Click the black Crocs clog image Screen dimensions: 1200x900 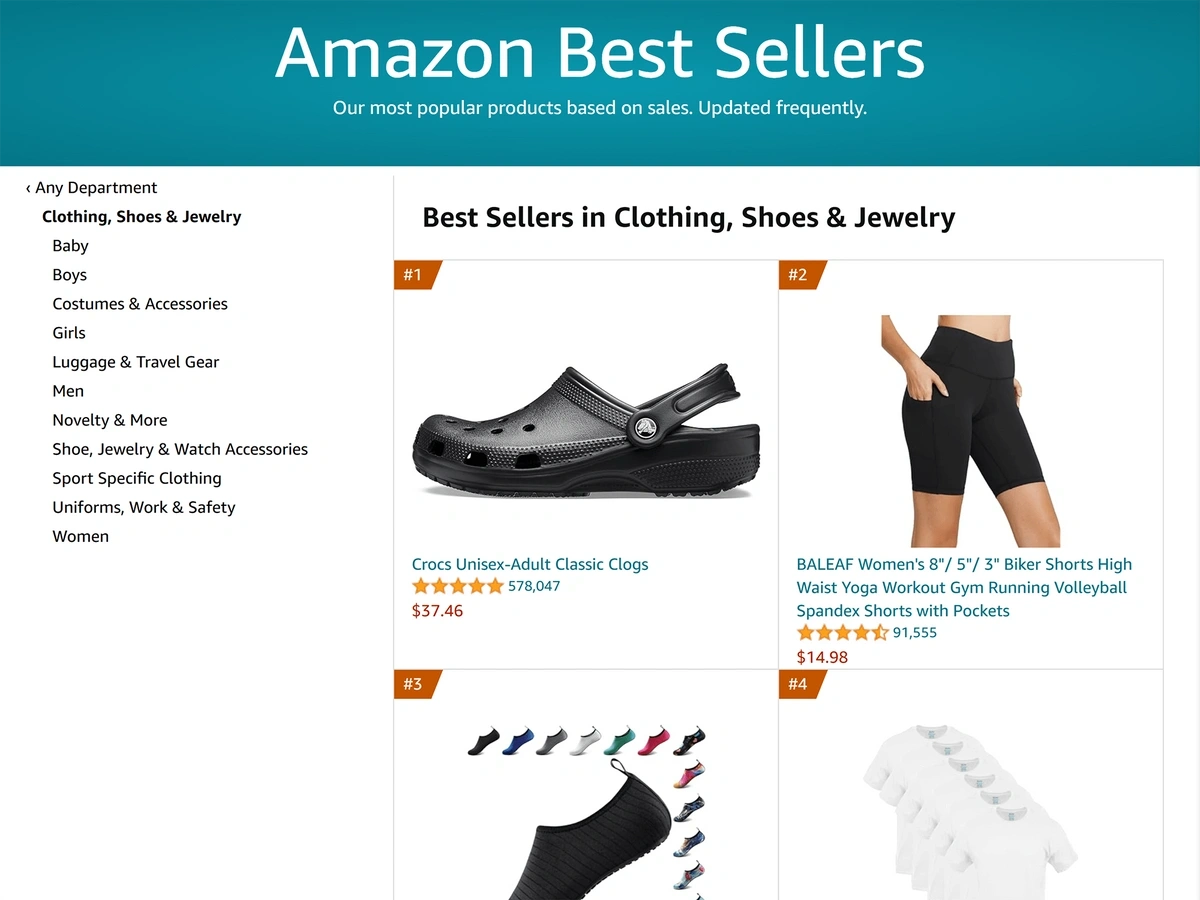tap(586, 432)
